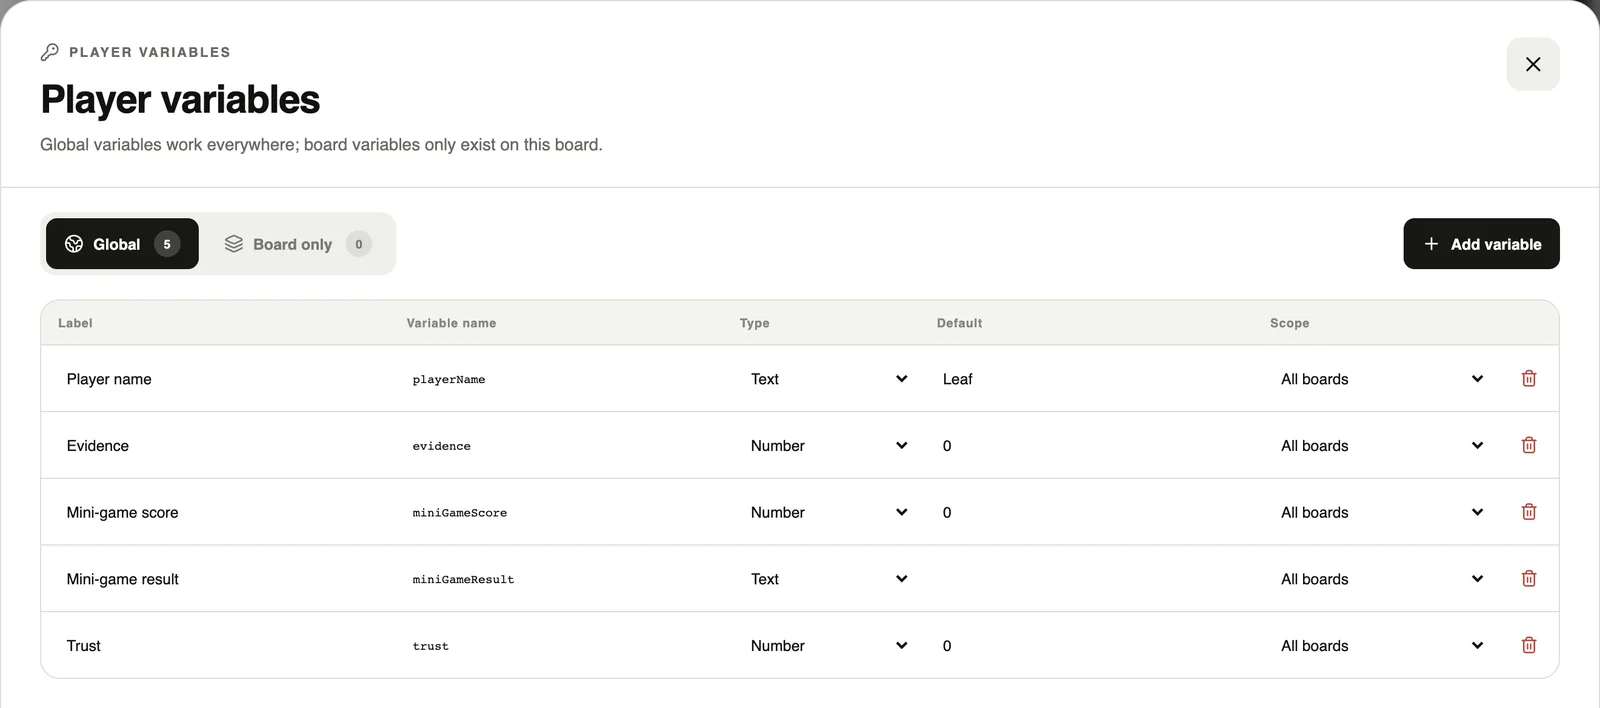Screen dimensions: 1600x708
Task: Open Type dropdown for Player name
Action: point(829,379)
